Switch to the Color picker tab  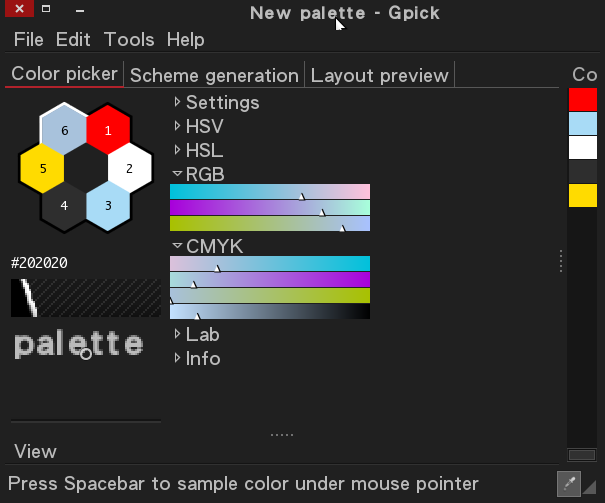click(x=64, y=74)
